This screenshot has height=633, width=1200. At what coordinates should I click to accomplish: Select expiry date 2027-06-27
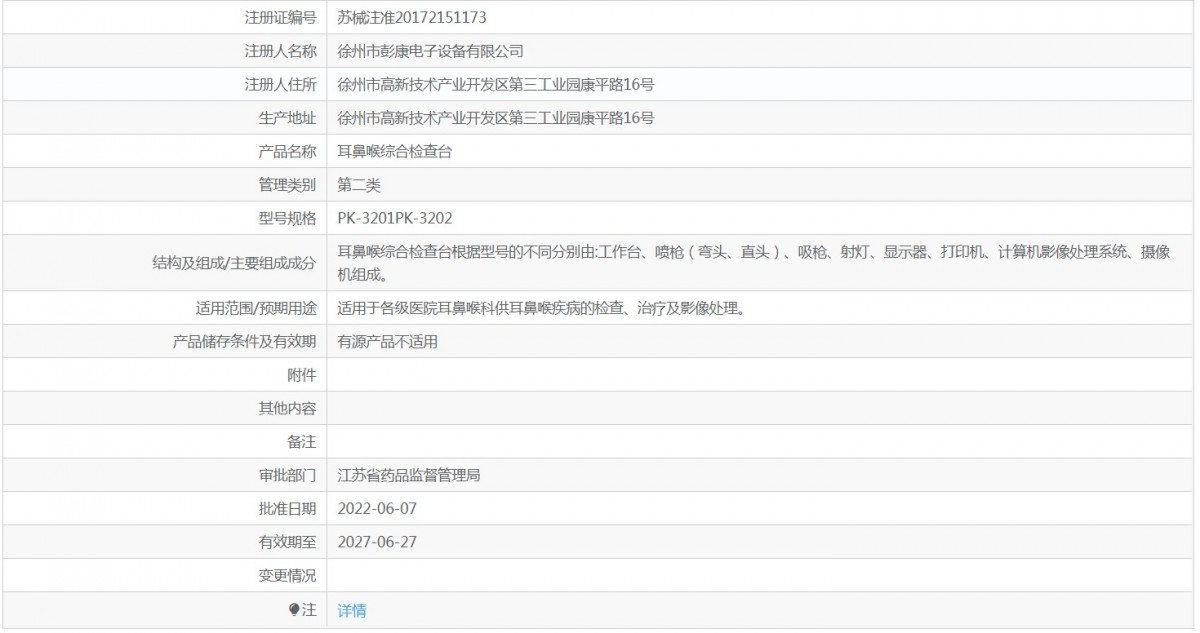click(377, 543)
